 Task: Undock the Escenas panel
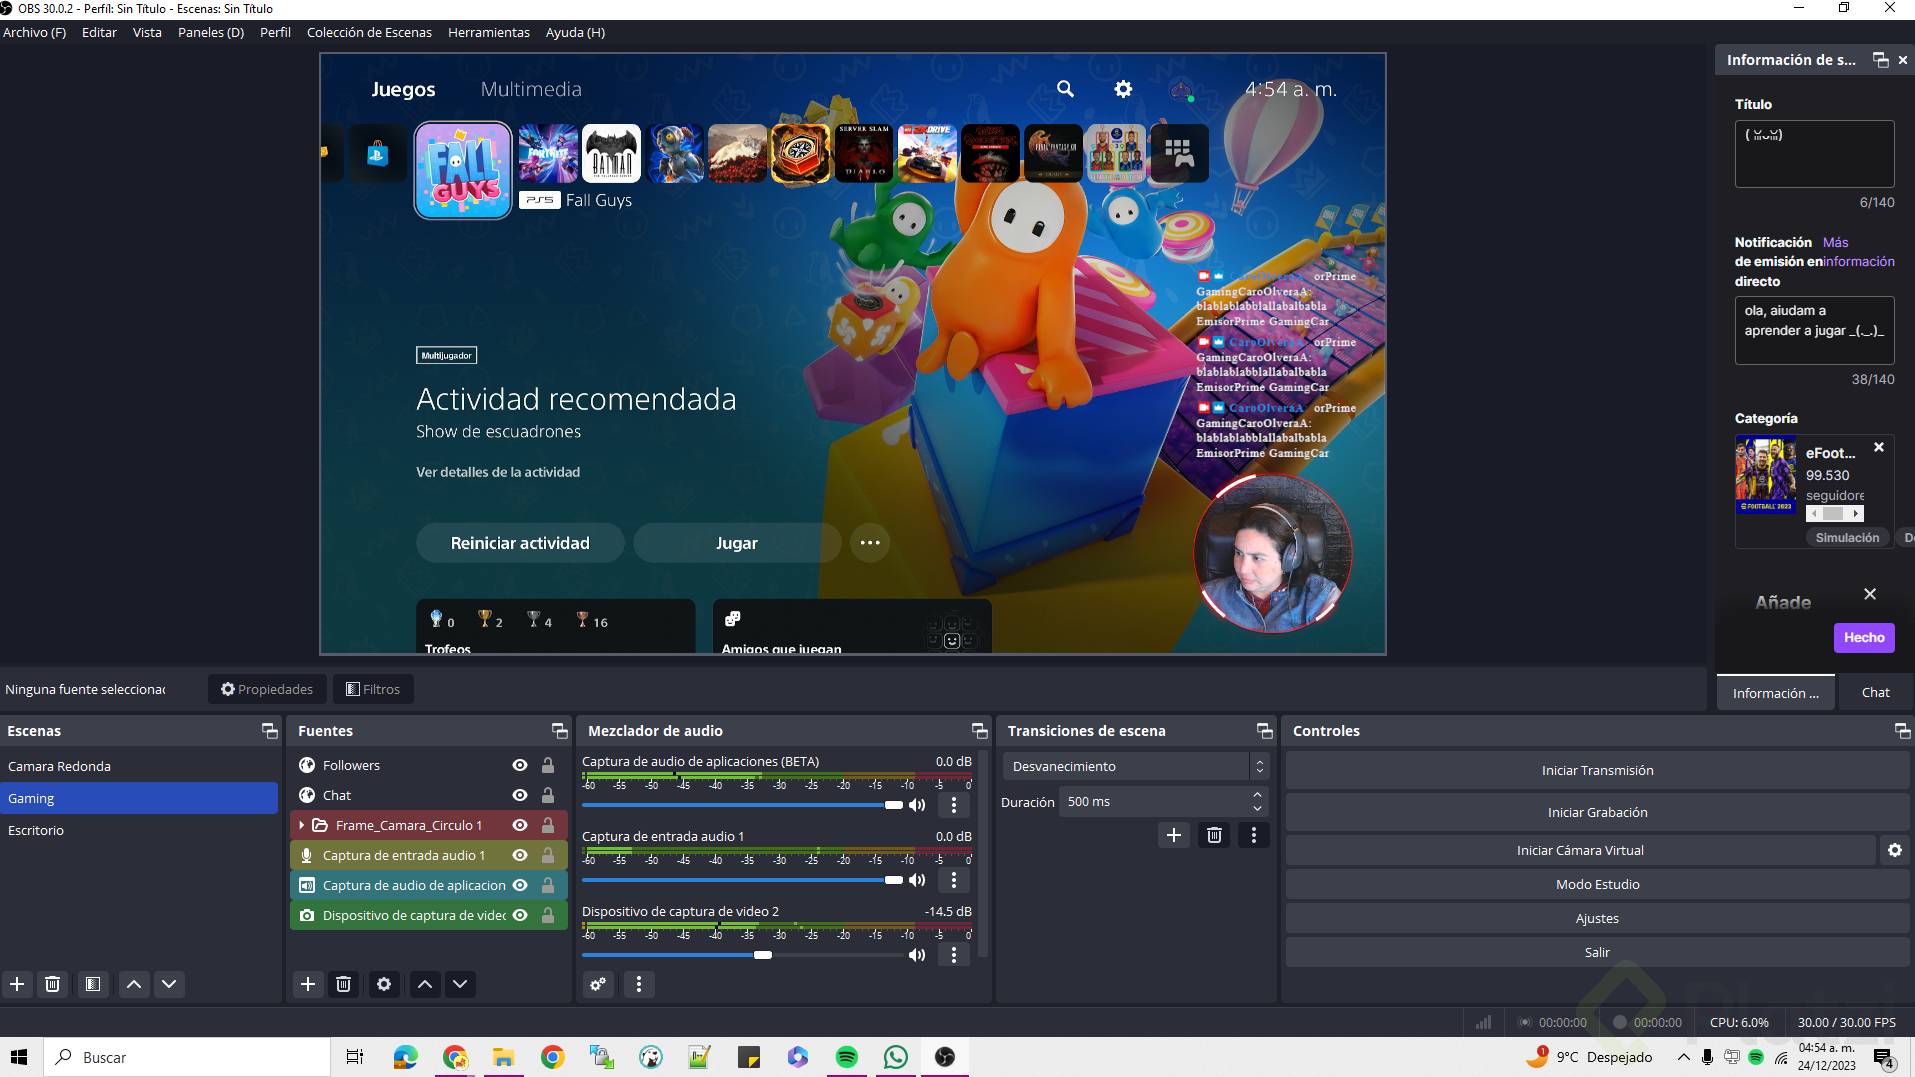tap(270, 731)
